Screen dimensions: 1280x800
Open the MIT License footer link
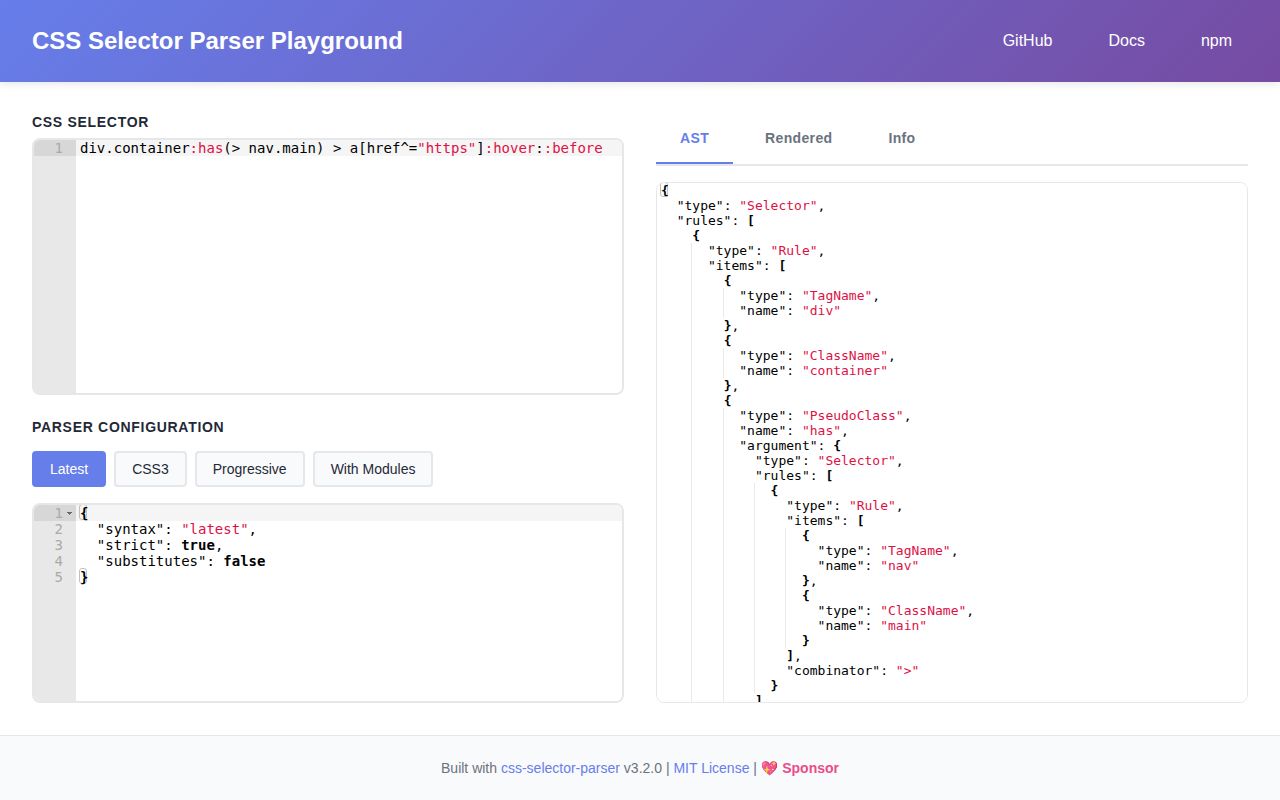click(x=711, y=768)
